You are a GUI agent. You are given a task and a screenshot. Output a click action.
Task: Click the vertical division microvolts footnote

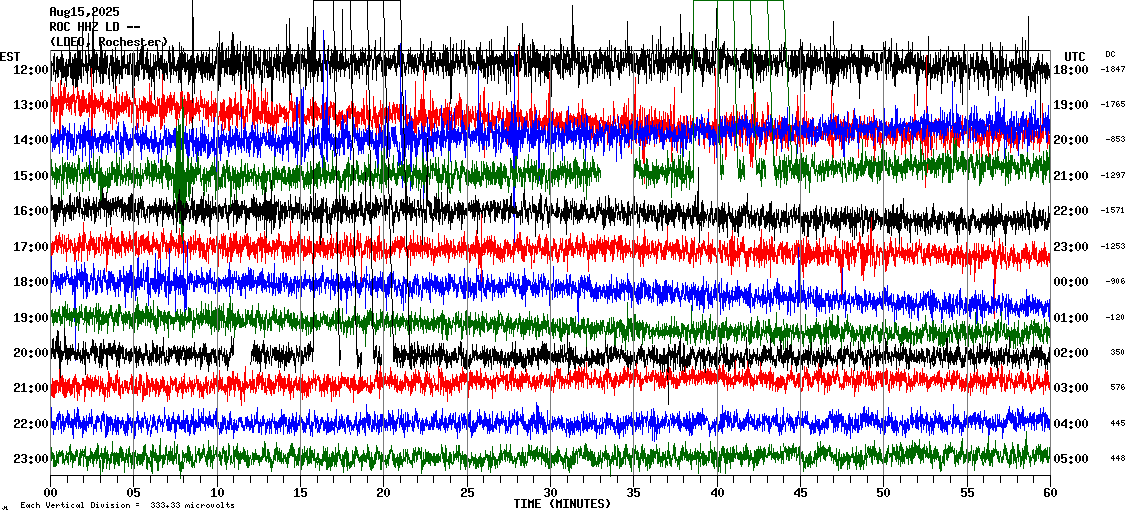(127, 506)
